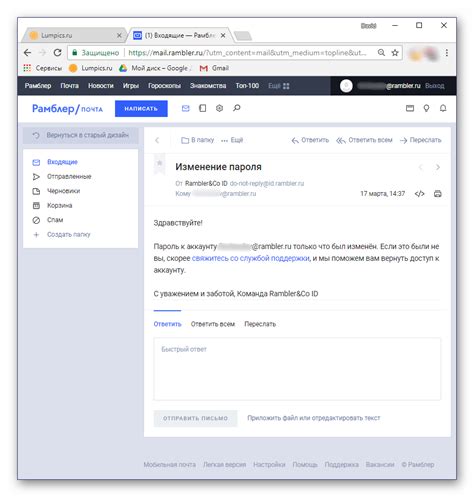This screenshot has width=474, height=497.
Task: Click the user avatar in the top bar
Action: tap(346, 86)
